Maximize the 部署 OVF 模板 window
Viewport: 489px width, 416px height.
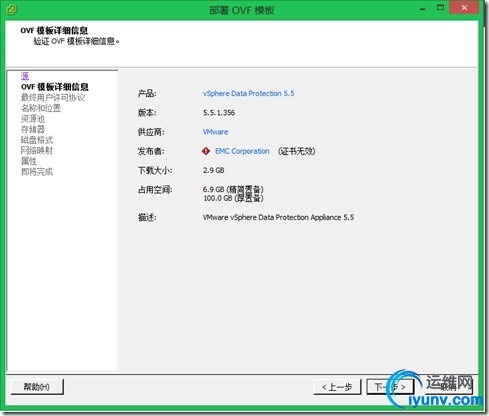(440, 8)
